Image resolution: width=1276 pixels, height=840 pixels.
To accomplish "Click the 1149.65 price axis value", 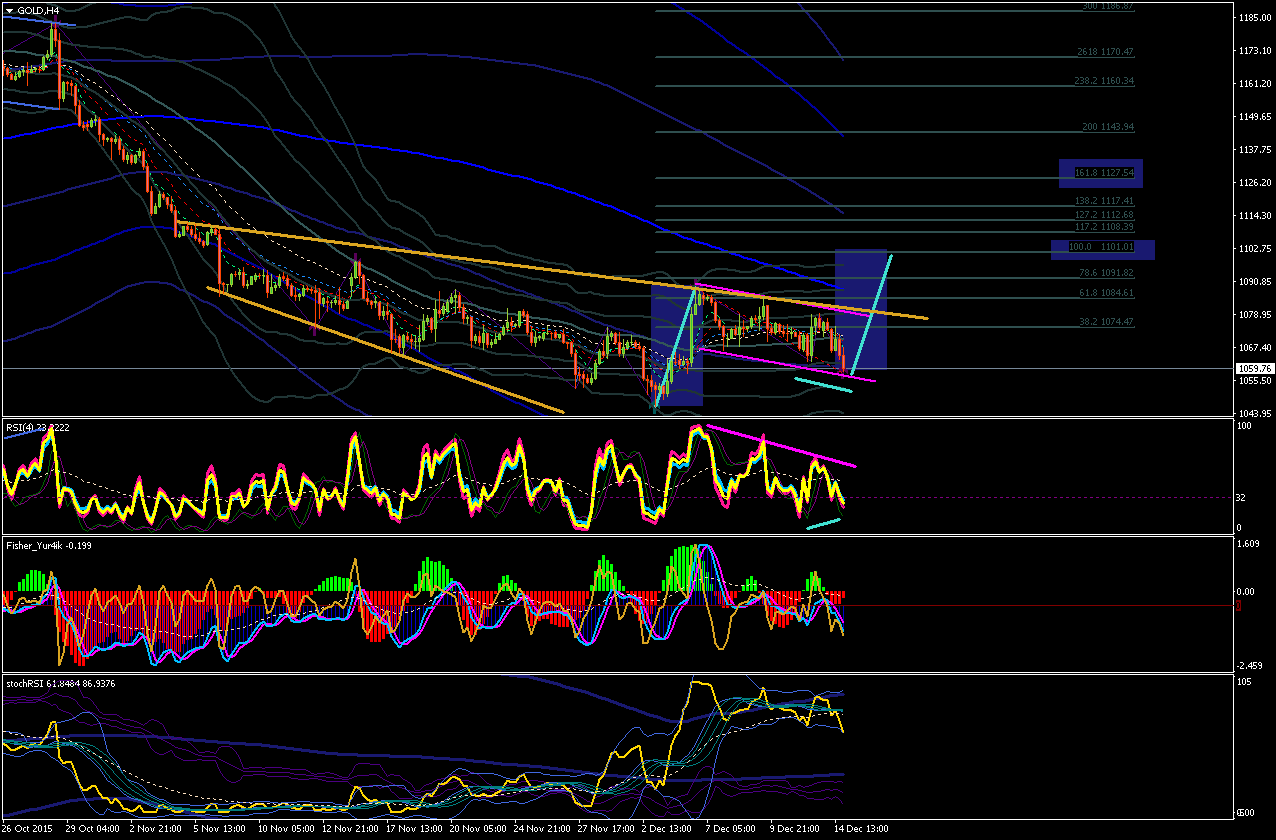I will [x=1253, y=117].
